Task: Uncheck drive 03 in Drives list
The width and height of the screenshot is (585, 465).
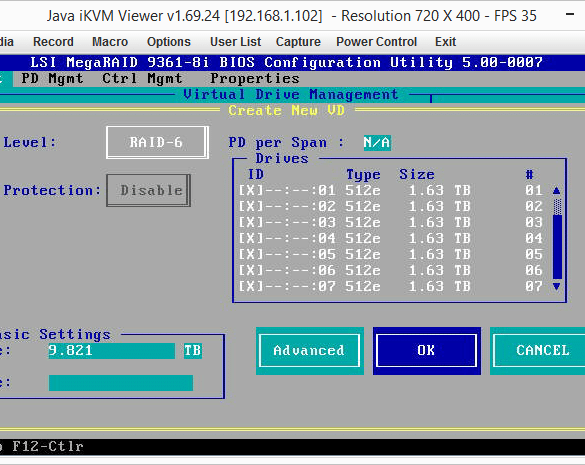Action: click(x=251, y=223)
